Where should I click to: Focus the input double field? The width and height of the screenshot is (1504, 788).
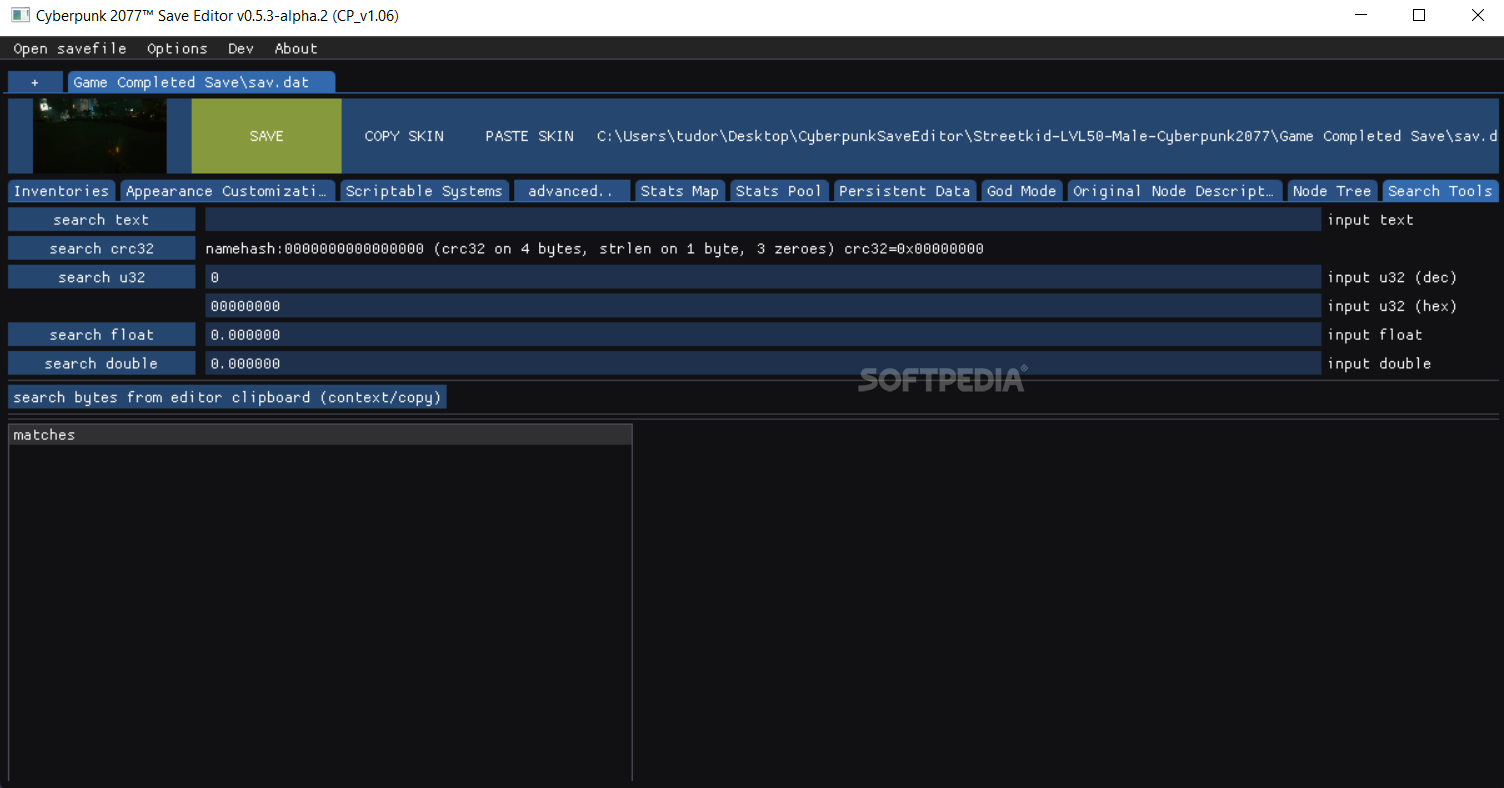(763, 364)
